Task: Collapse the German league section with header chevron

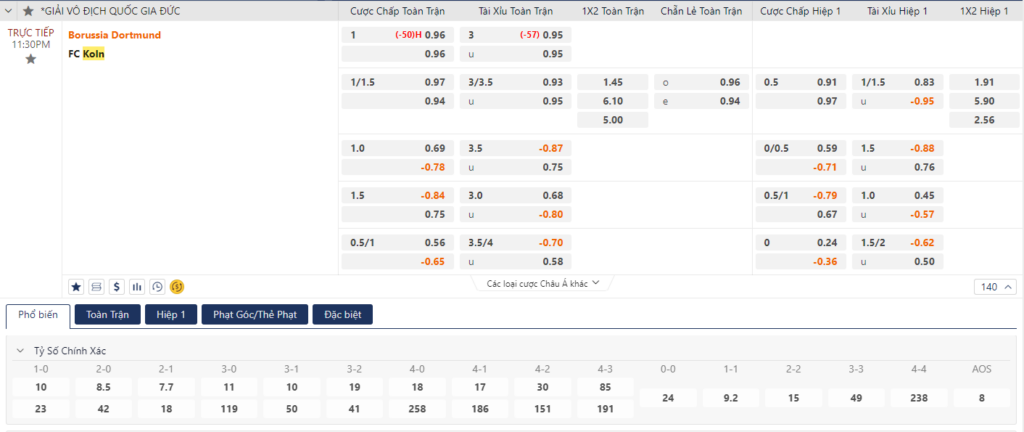Action: pos(11,11)
